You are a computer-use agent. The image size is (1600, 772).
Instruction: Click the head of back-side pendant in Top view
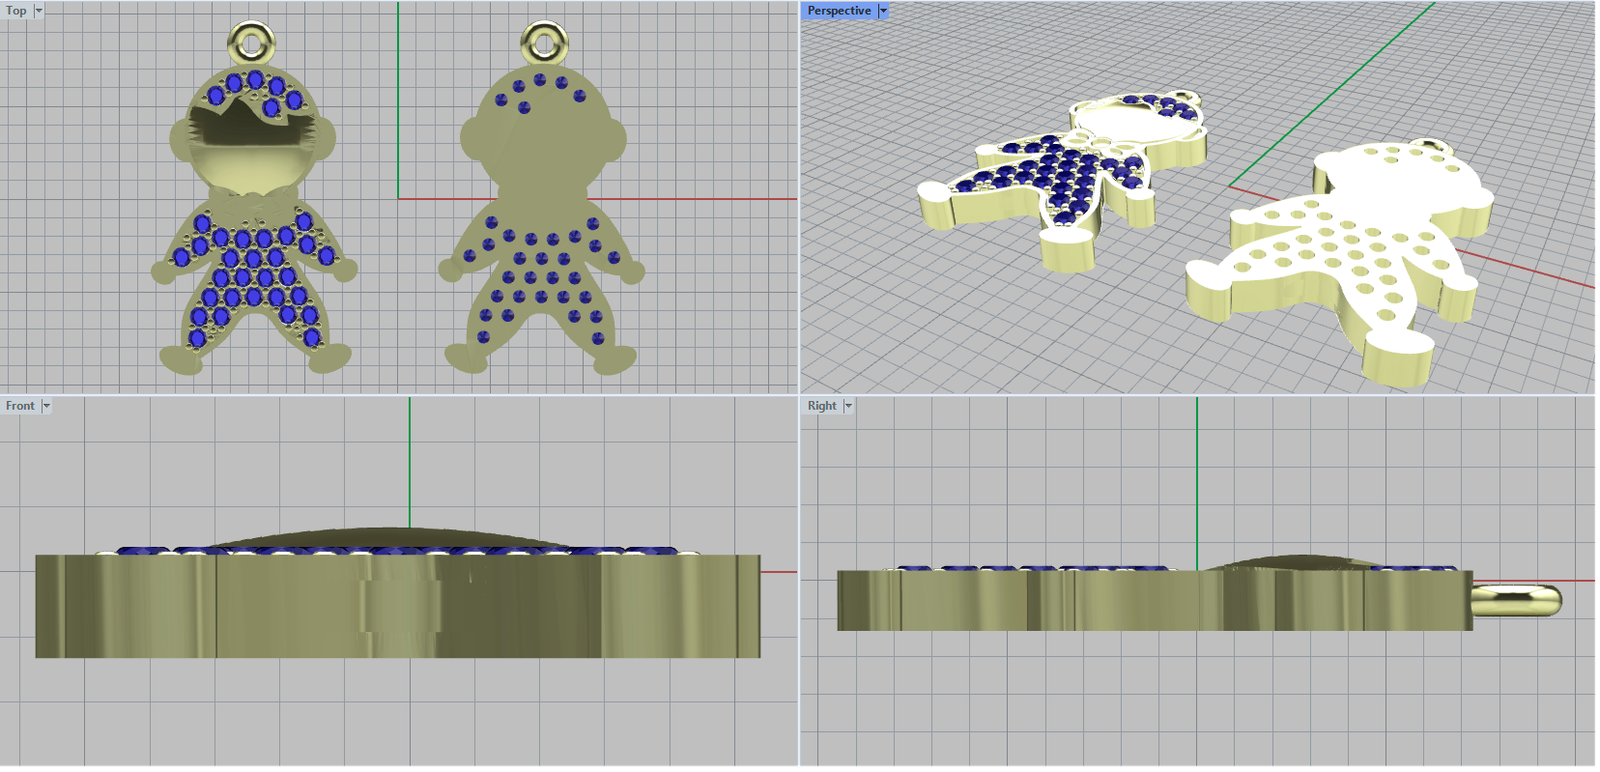click(x=544, y=140)
